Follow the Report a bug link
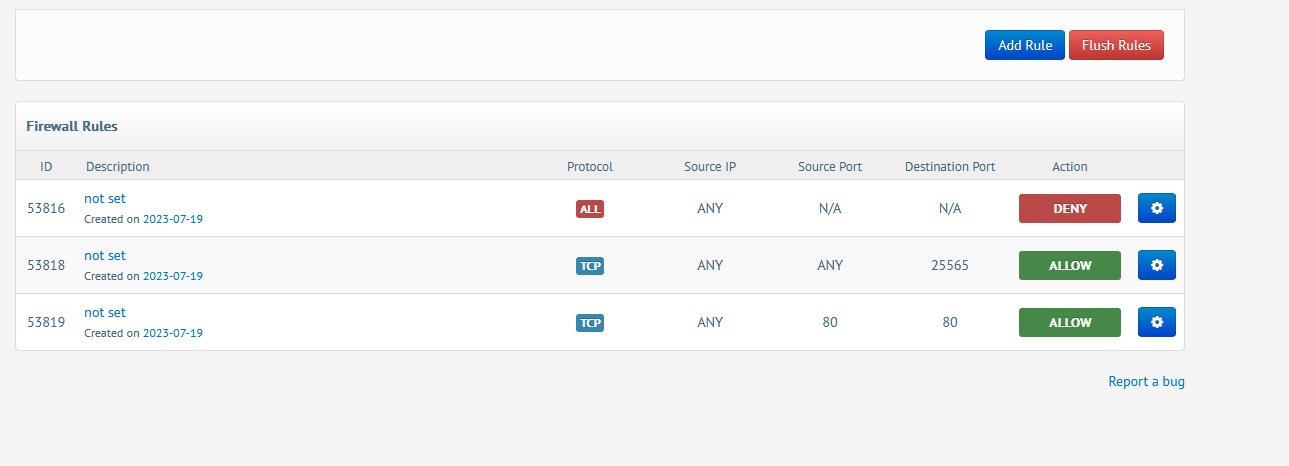 click(1146, 381)
